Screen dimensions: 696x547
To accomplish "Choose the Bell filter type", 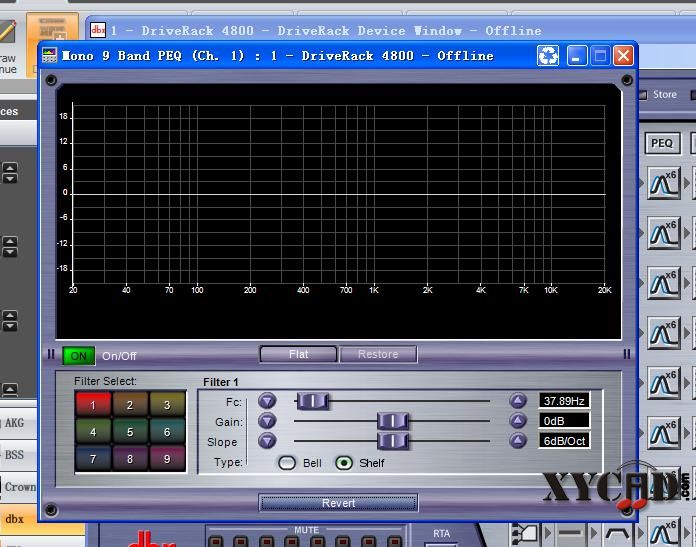I will click(287, 463).
